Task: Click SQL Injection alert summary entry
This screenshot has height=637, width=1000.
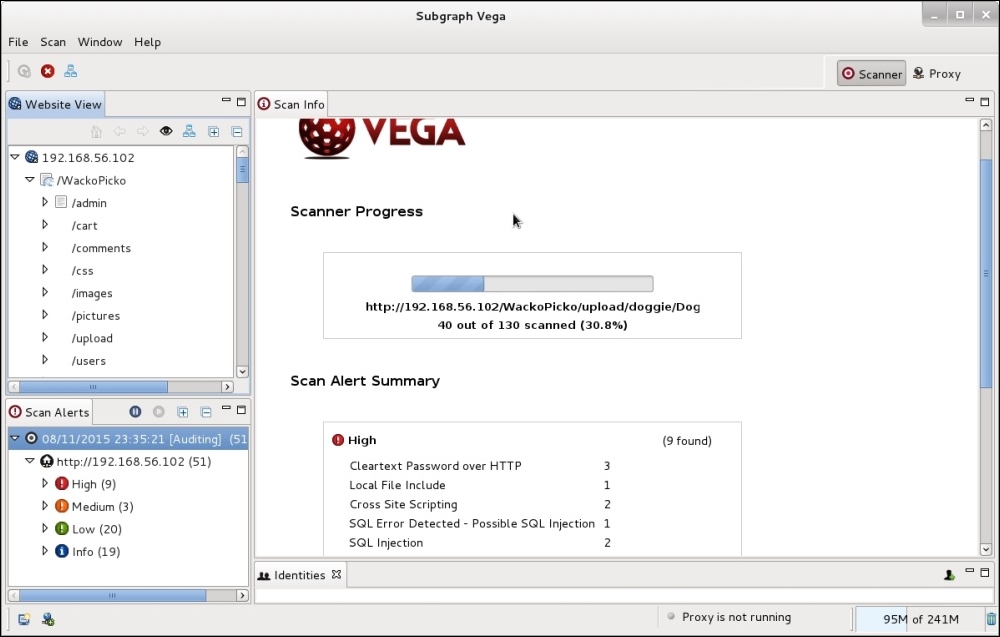Action: click(386, 543)
